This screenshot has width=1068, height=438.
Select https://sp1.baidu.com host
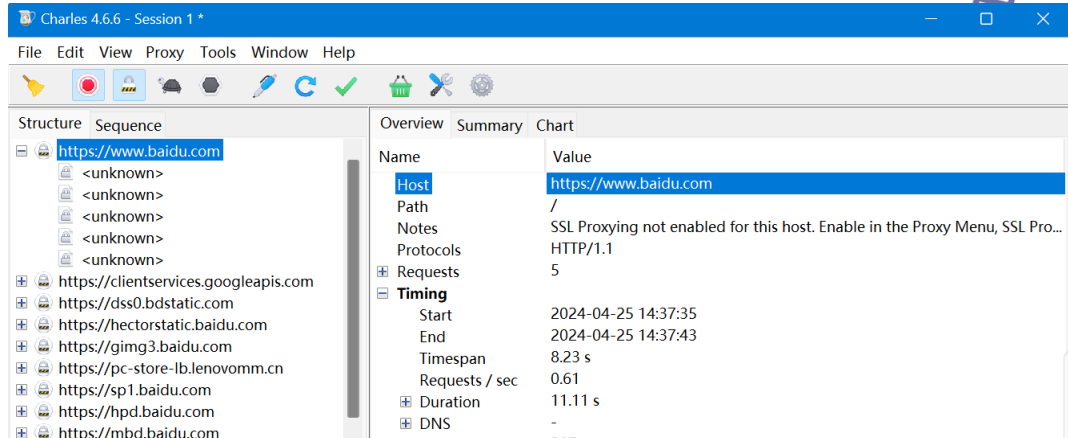135,390
